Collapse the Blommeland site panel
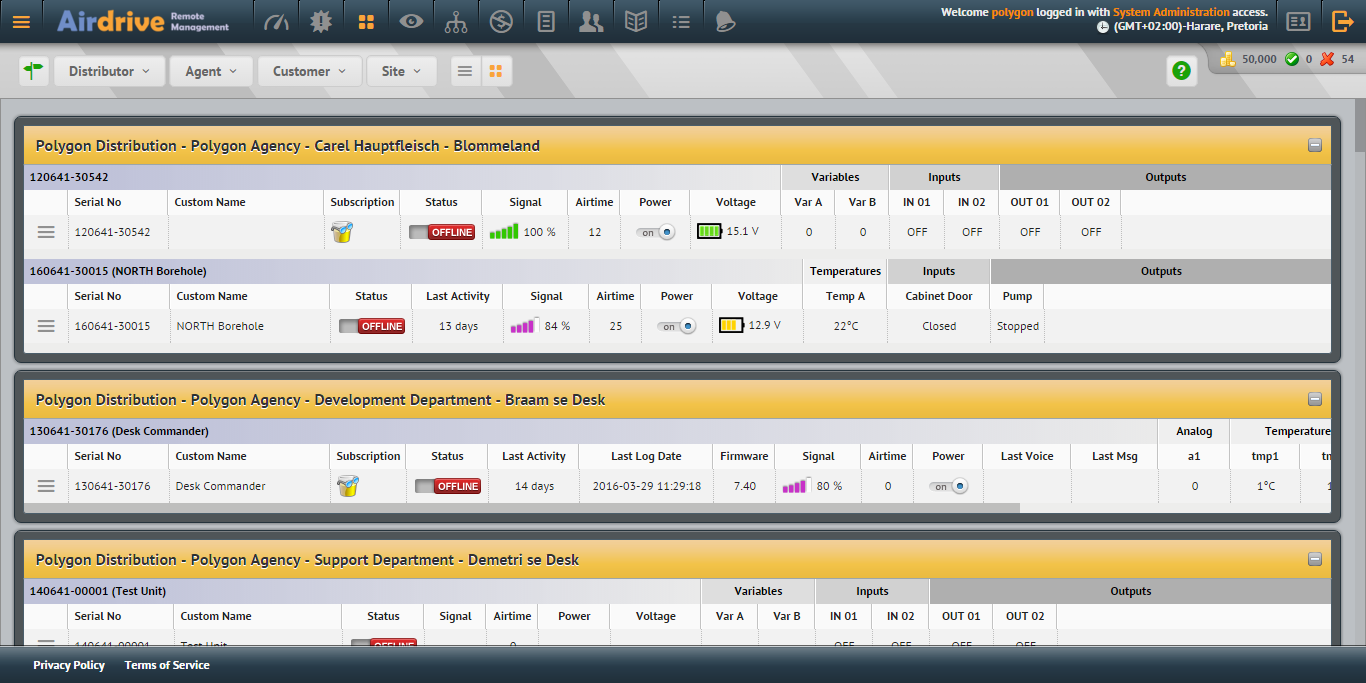This screenshot has width=1366, height=683. point(1315,145)
